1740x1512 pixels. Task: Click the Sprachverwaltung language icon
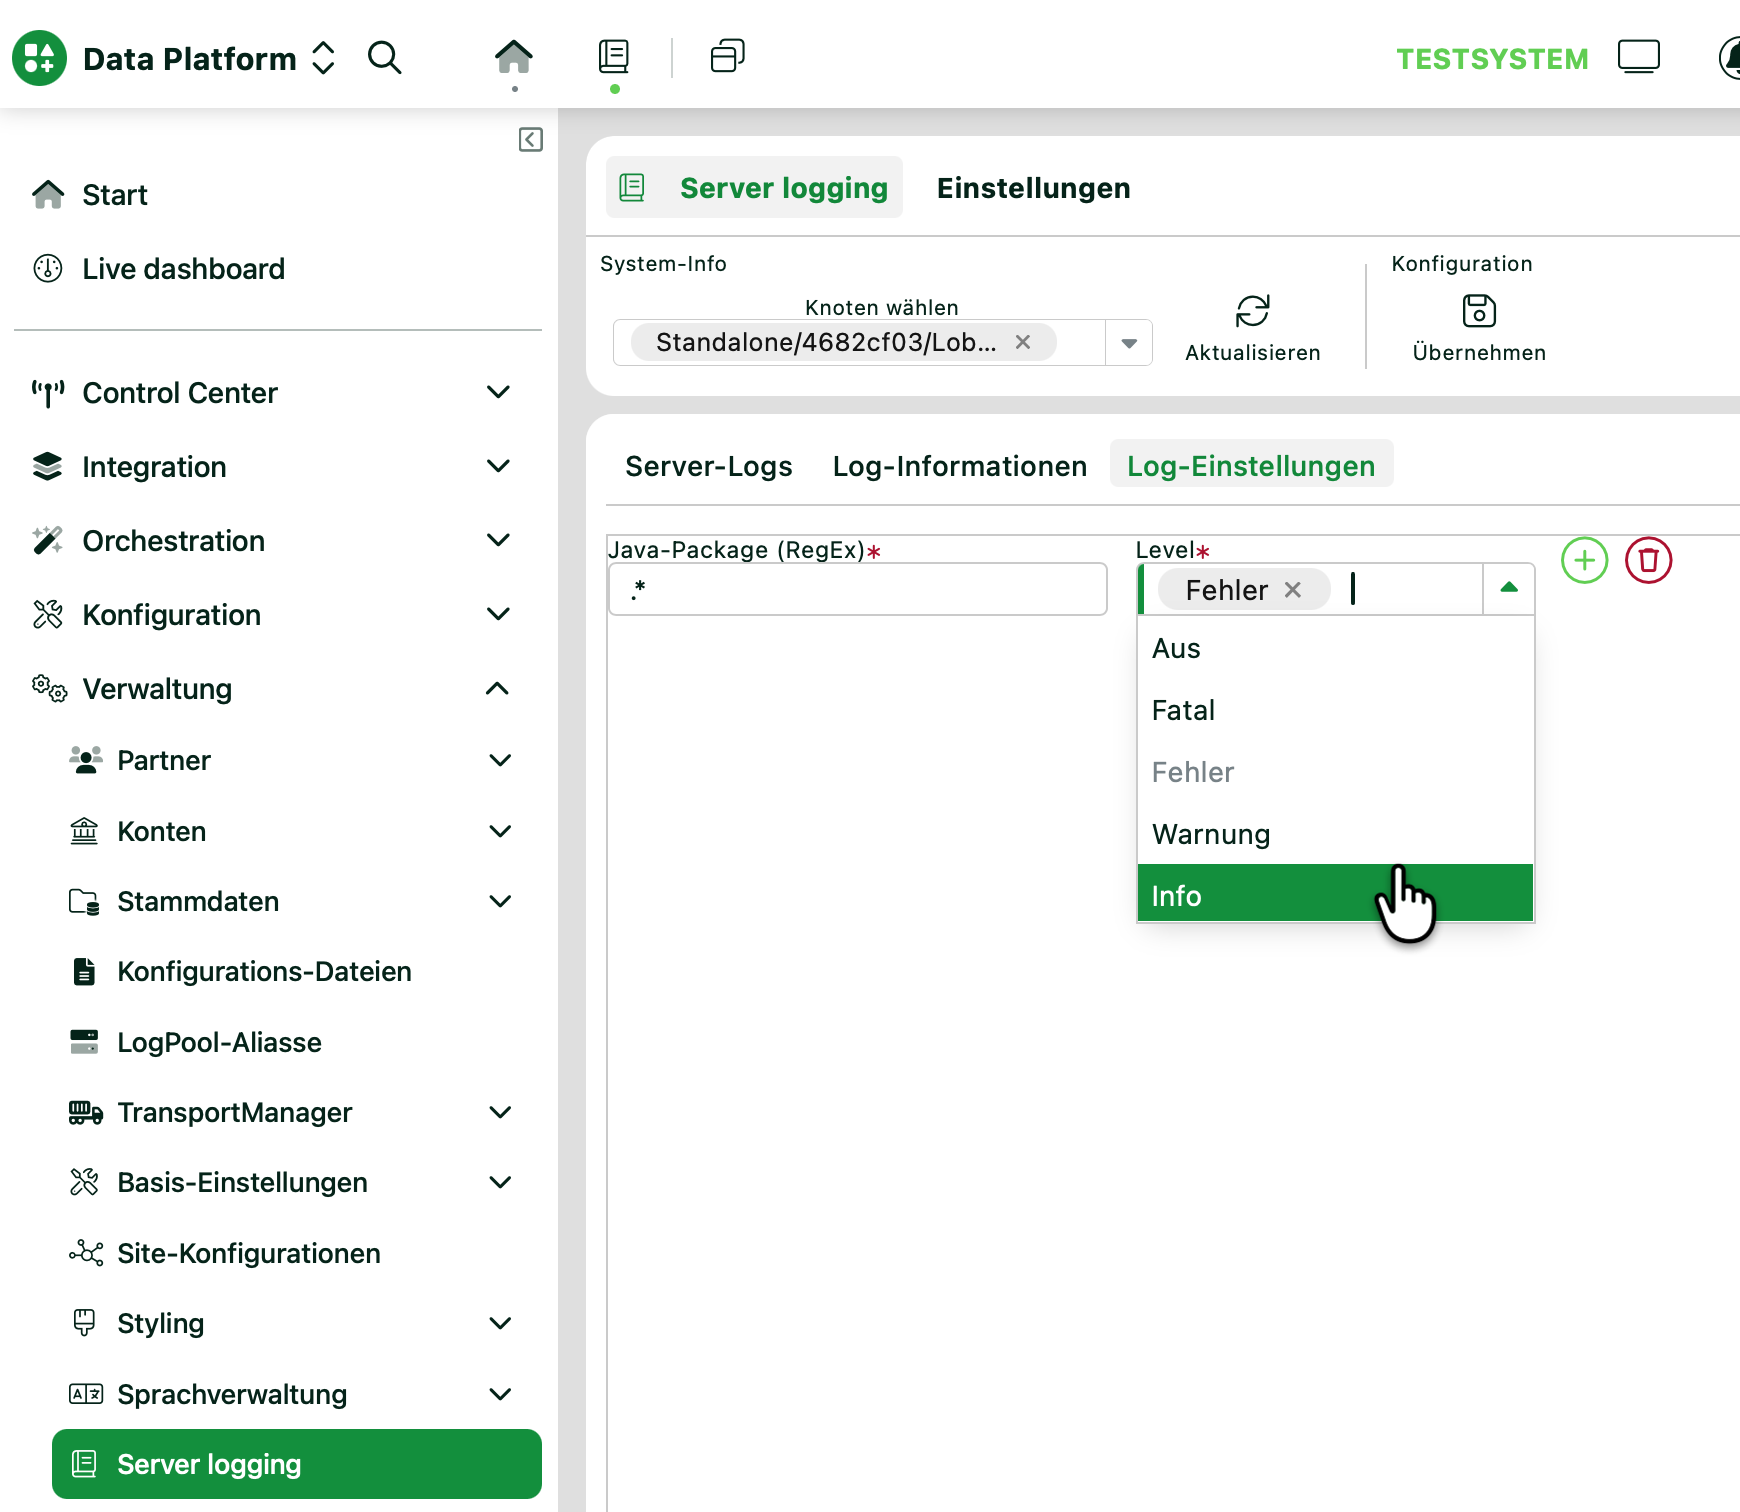pos(86,1394)
